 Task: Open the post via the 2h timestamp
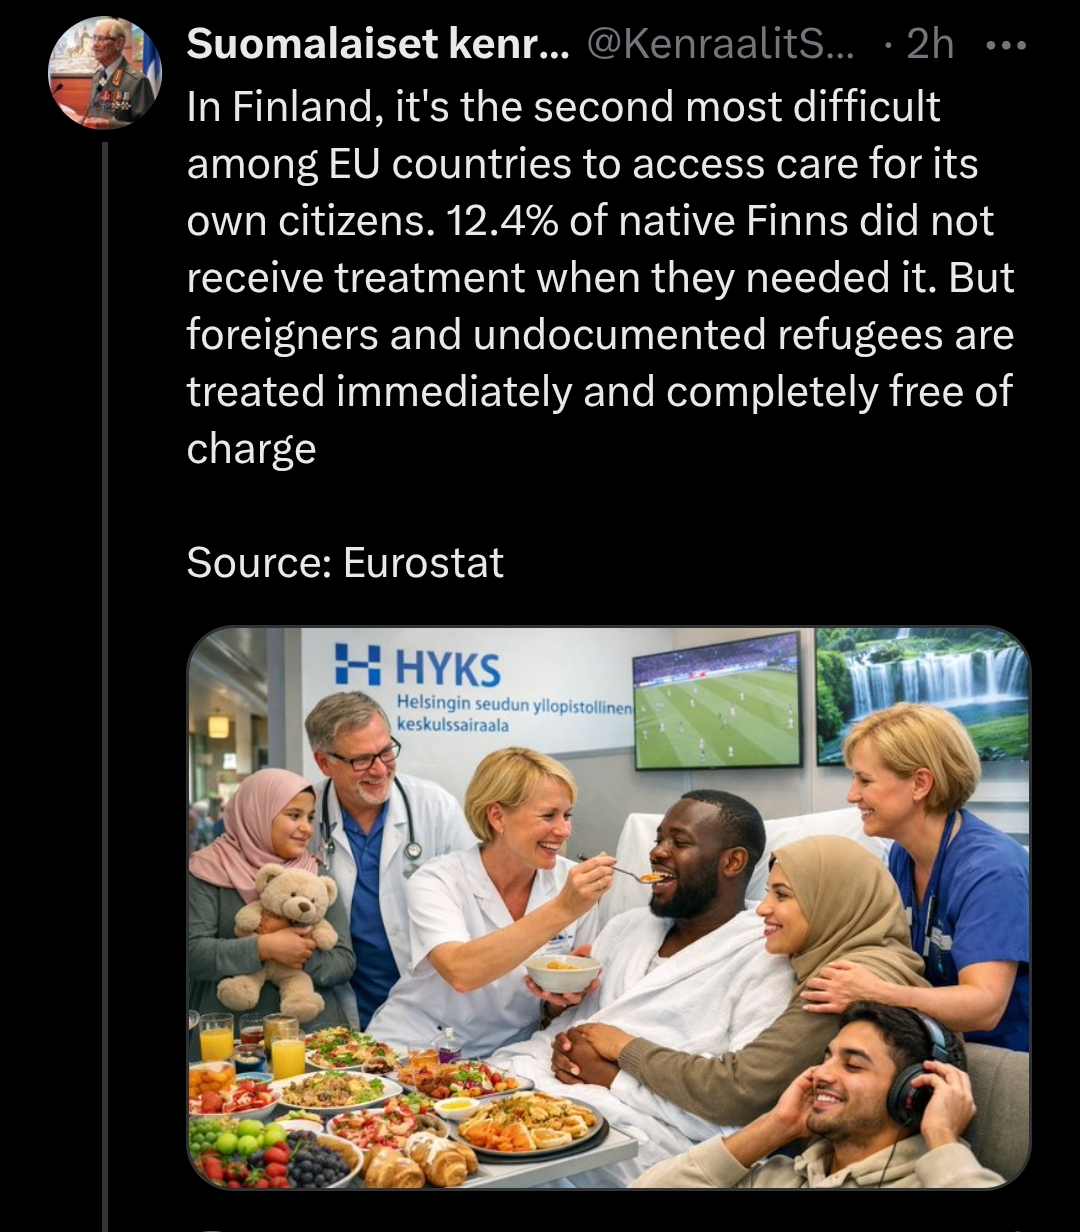[x=930, y=44]
